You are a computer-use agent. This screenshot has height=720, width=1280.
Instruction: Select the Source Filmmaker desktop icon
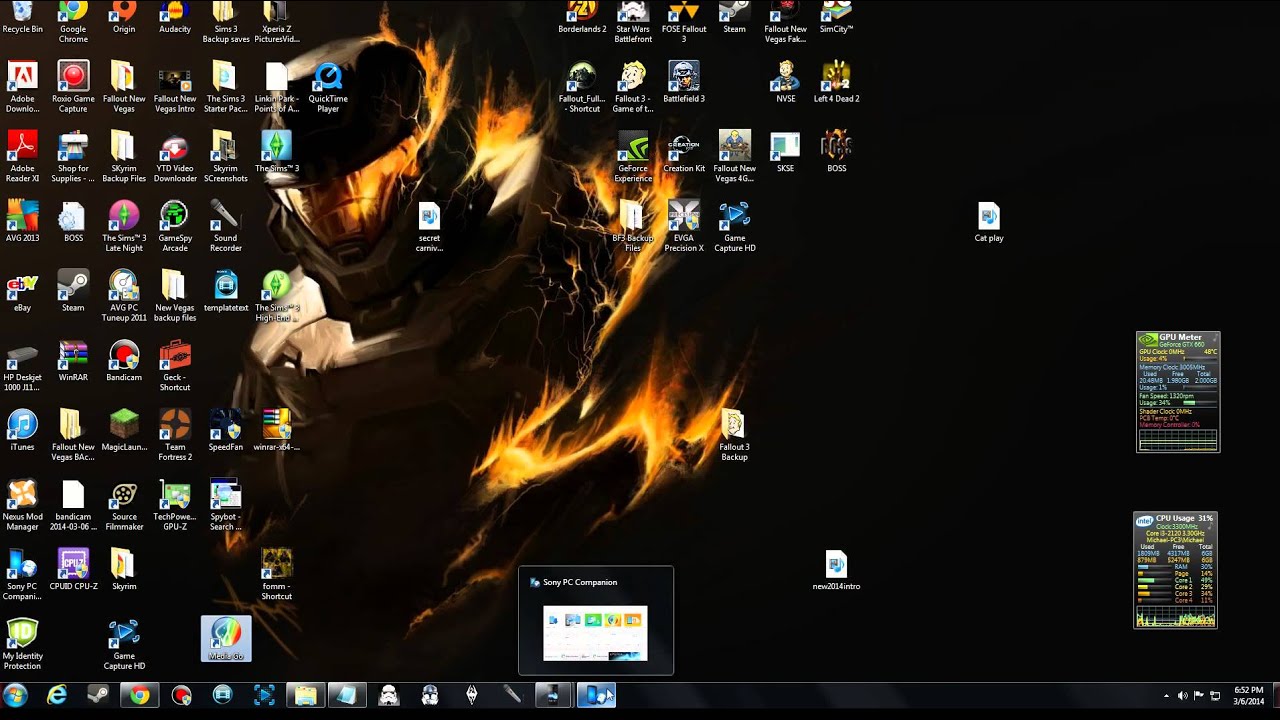point(124,506)
